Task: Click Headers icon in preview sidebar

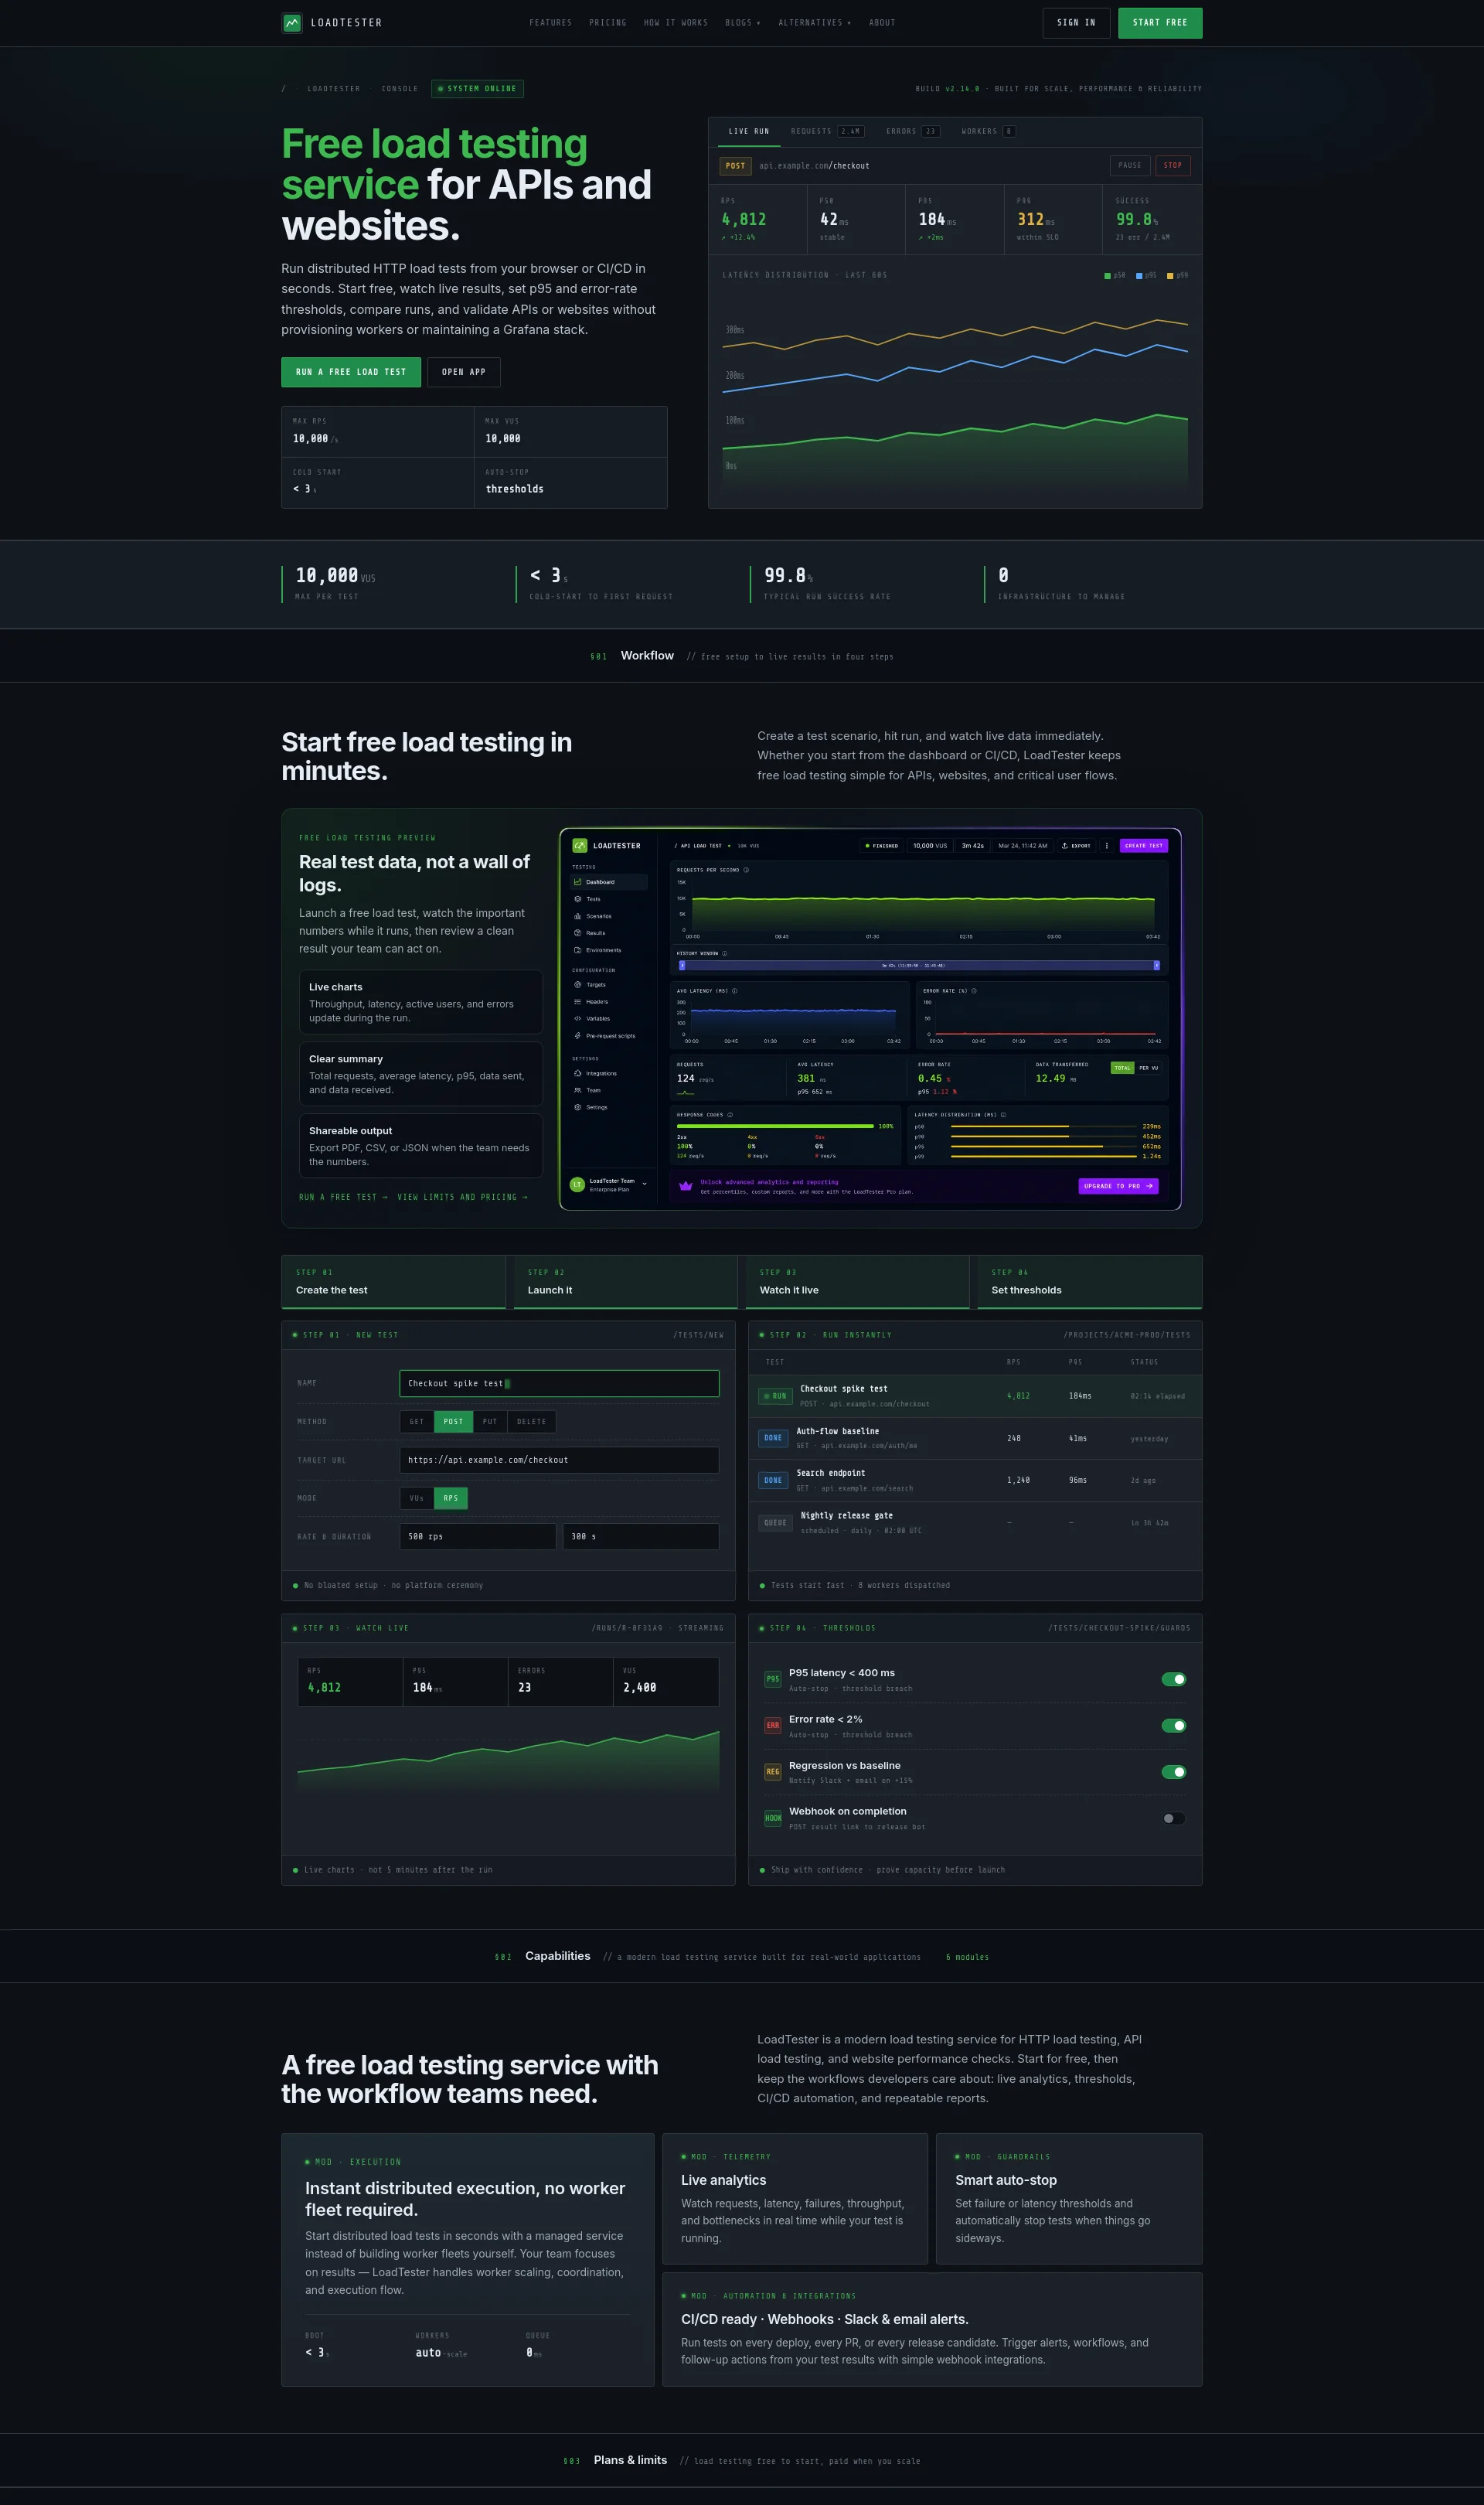Action: (x=577, y=1002)
